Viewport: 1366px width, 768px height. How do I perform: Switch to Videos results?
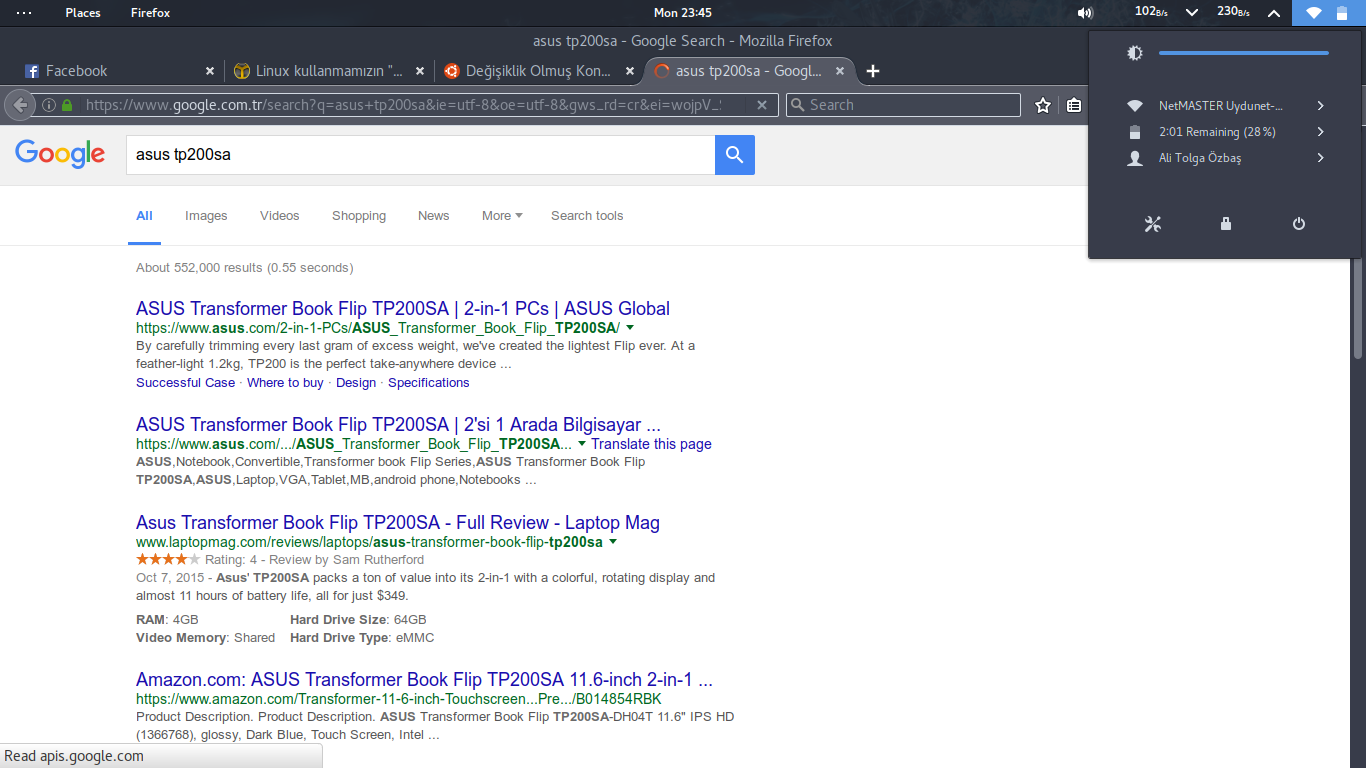tap(280, 216)
